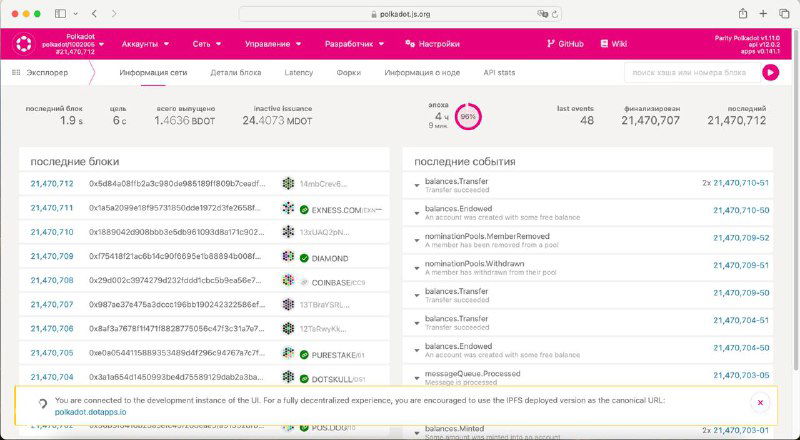Focus the block hash search field
This screenshot has width=800, height=440.
690,72
